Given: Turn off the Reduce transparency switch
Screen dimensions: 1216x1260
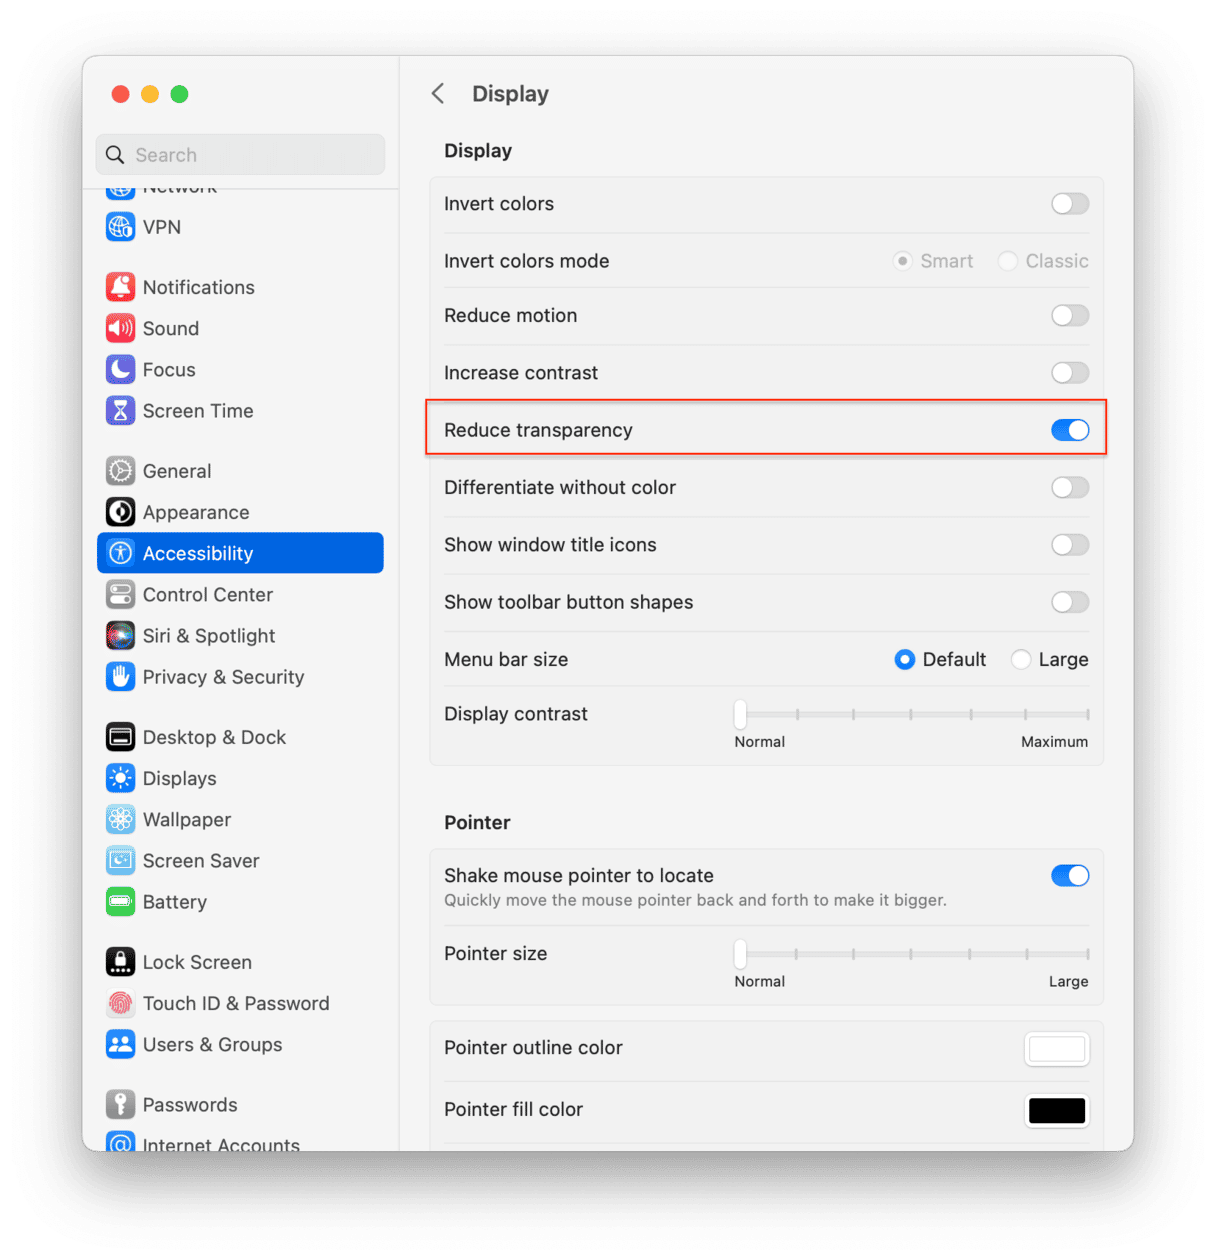Looking at the screenshot, I should pos(1070,430).
